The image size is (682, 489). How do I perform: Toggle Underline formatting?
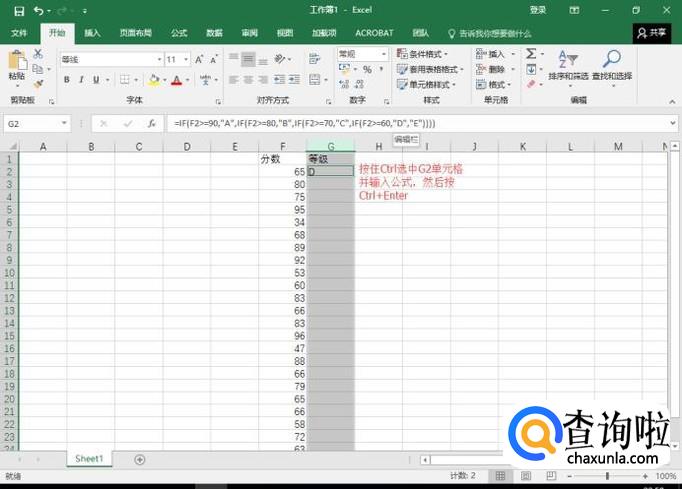coord(96,80)
